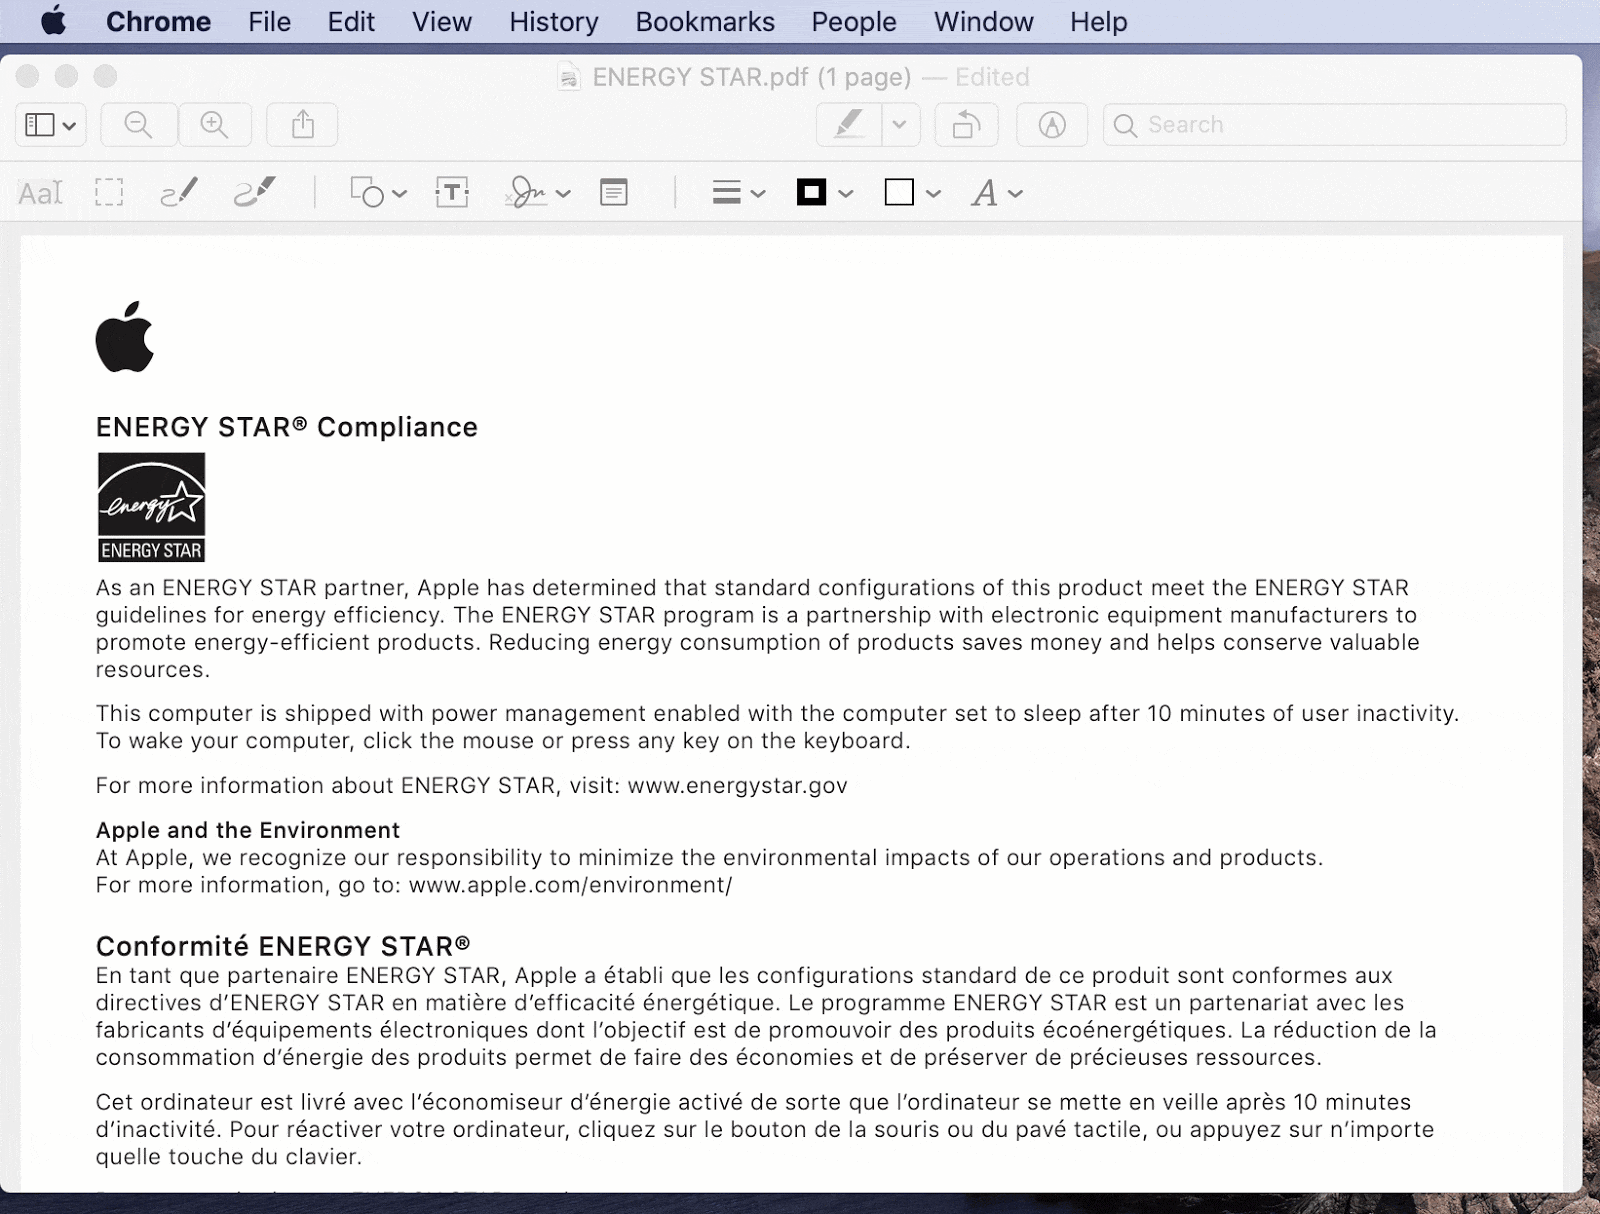Click the document proxy icon in title

(569, 77)
